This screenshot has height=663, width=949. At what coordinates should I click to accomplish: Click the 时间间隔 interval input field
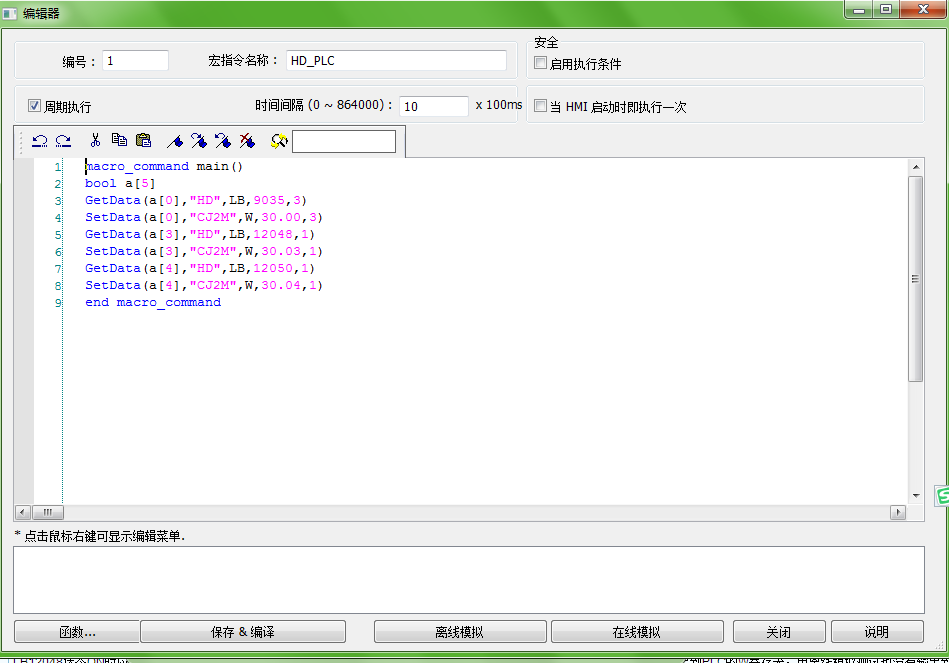click(433, 106)
